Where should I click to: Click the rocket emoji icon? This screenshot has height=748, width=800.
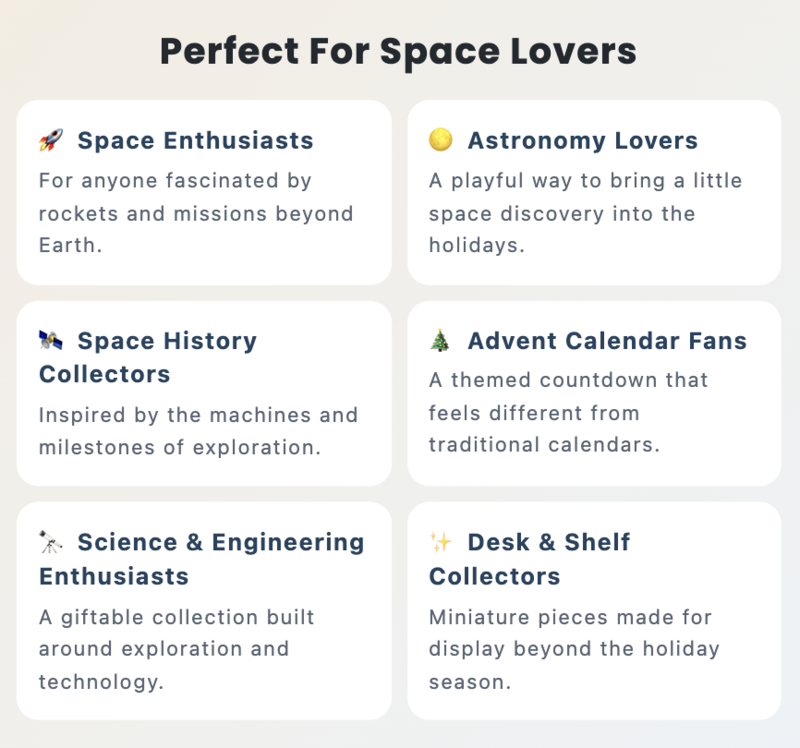click(51, 140)
